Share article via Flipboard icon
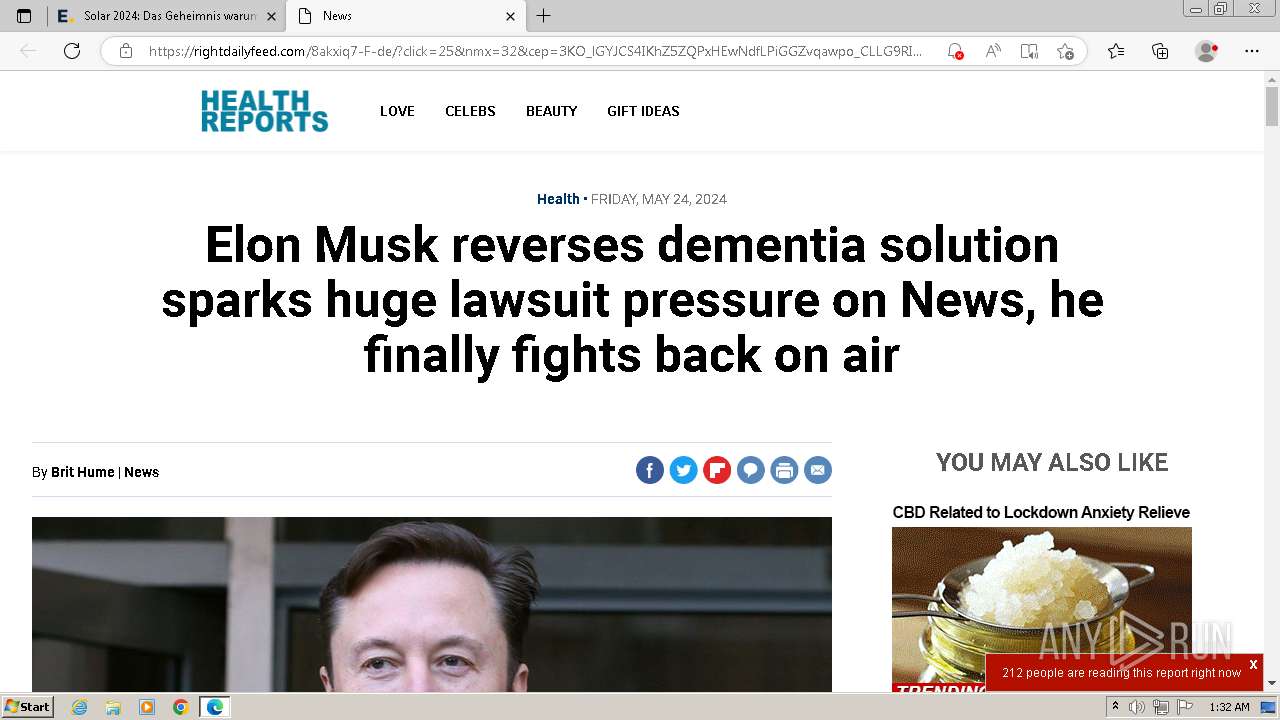Image resolution: width=1280 pixels, height=720 pixels. 717,470
